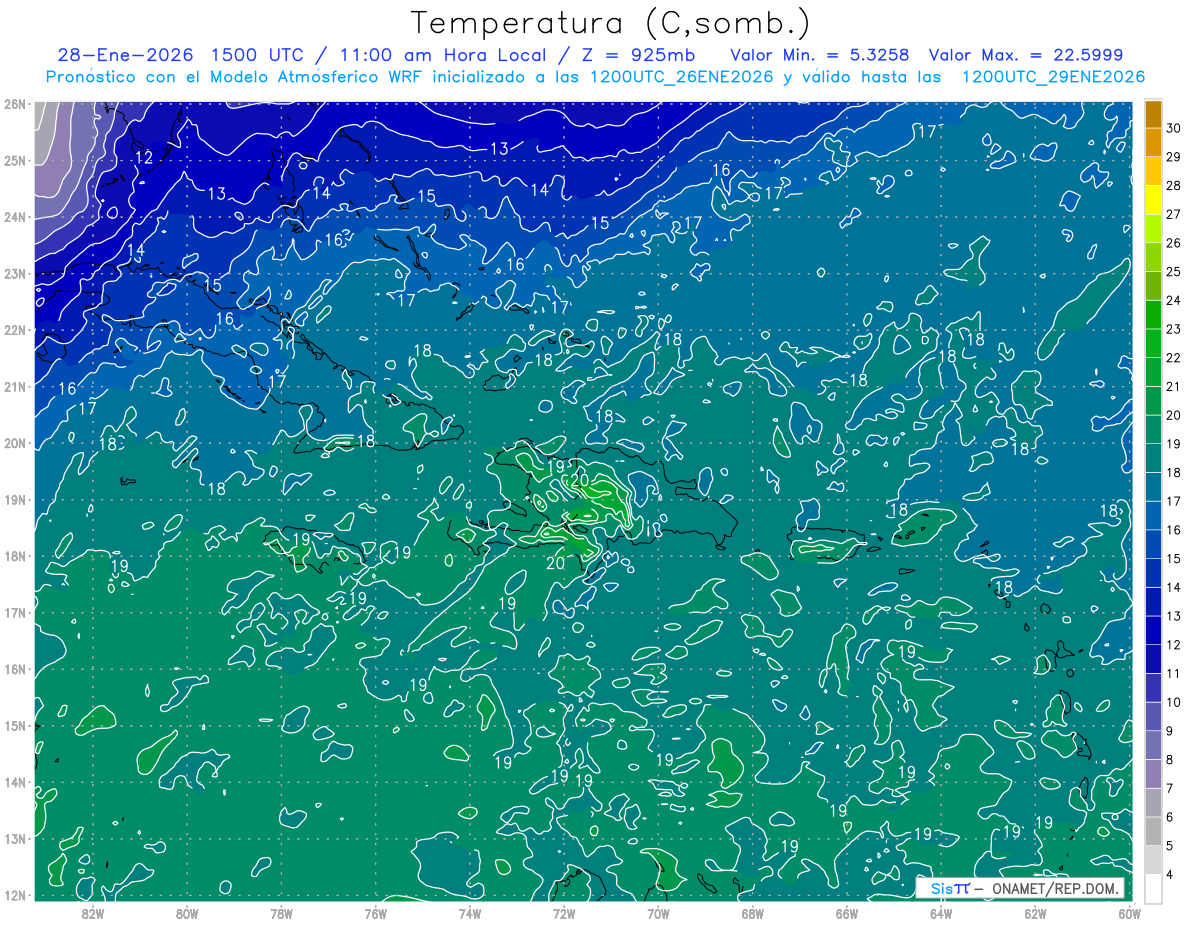Click the 80W longitude axis label
The height and width of the screenshot is (927, 1200).
click(187, 913)
